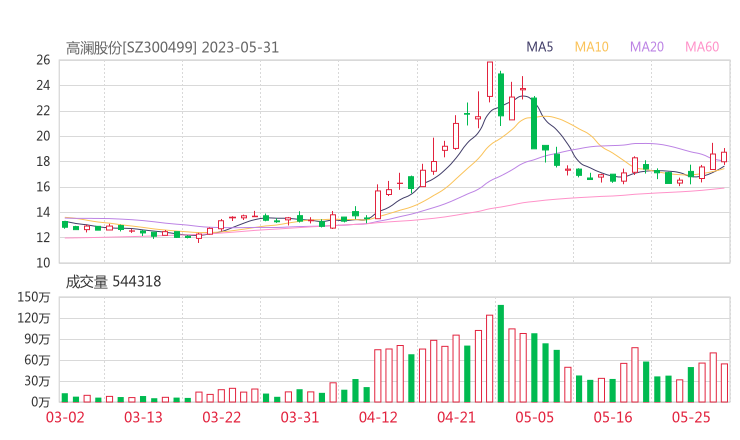The height and width of the screenshot is (440, 740).
Task: Click the 05-05 date label
Action: click(x=535, y=417)
